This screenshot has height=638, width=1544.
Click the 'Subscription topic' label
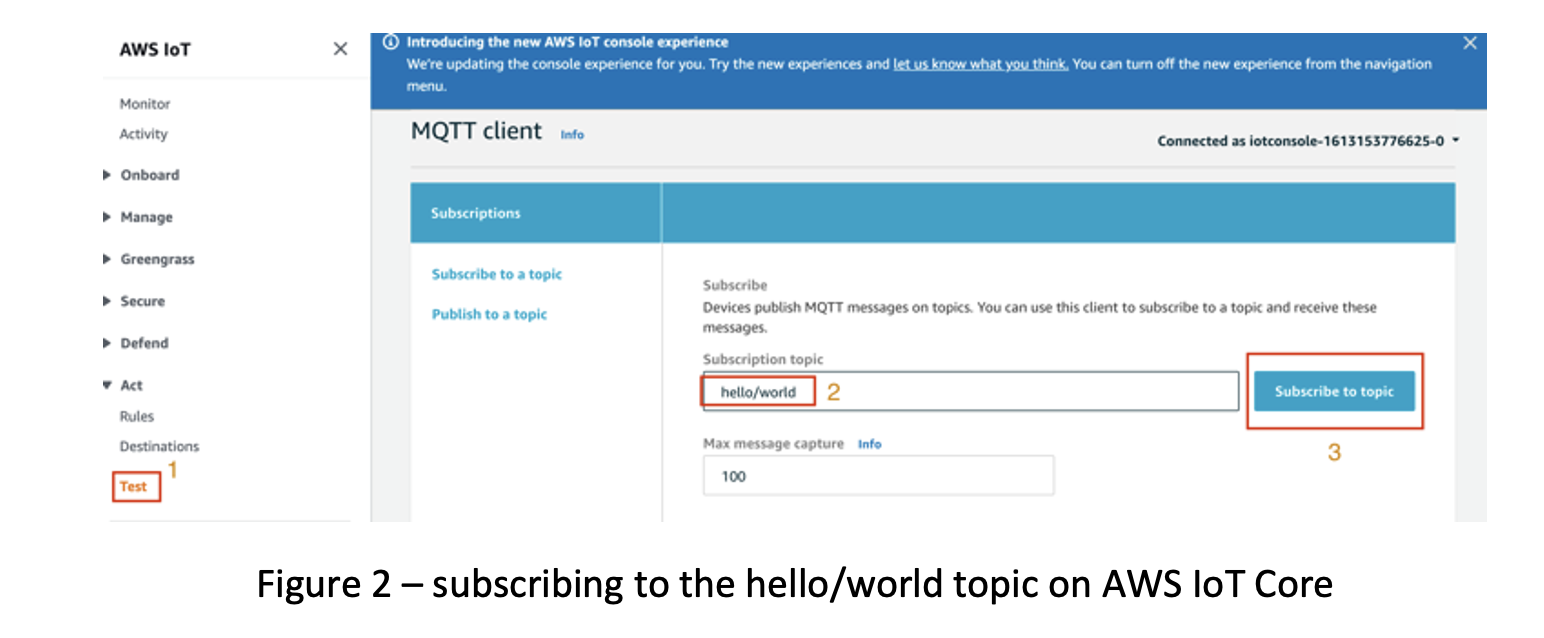coord(763,359)
